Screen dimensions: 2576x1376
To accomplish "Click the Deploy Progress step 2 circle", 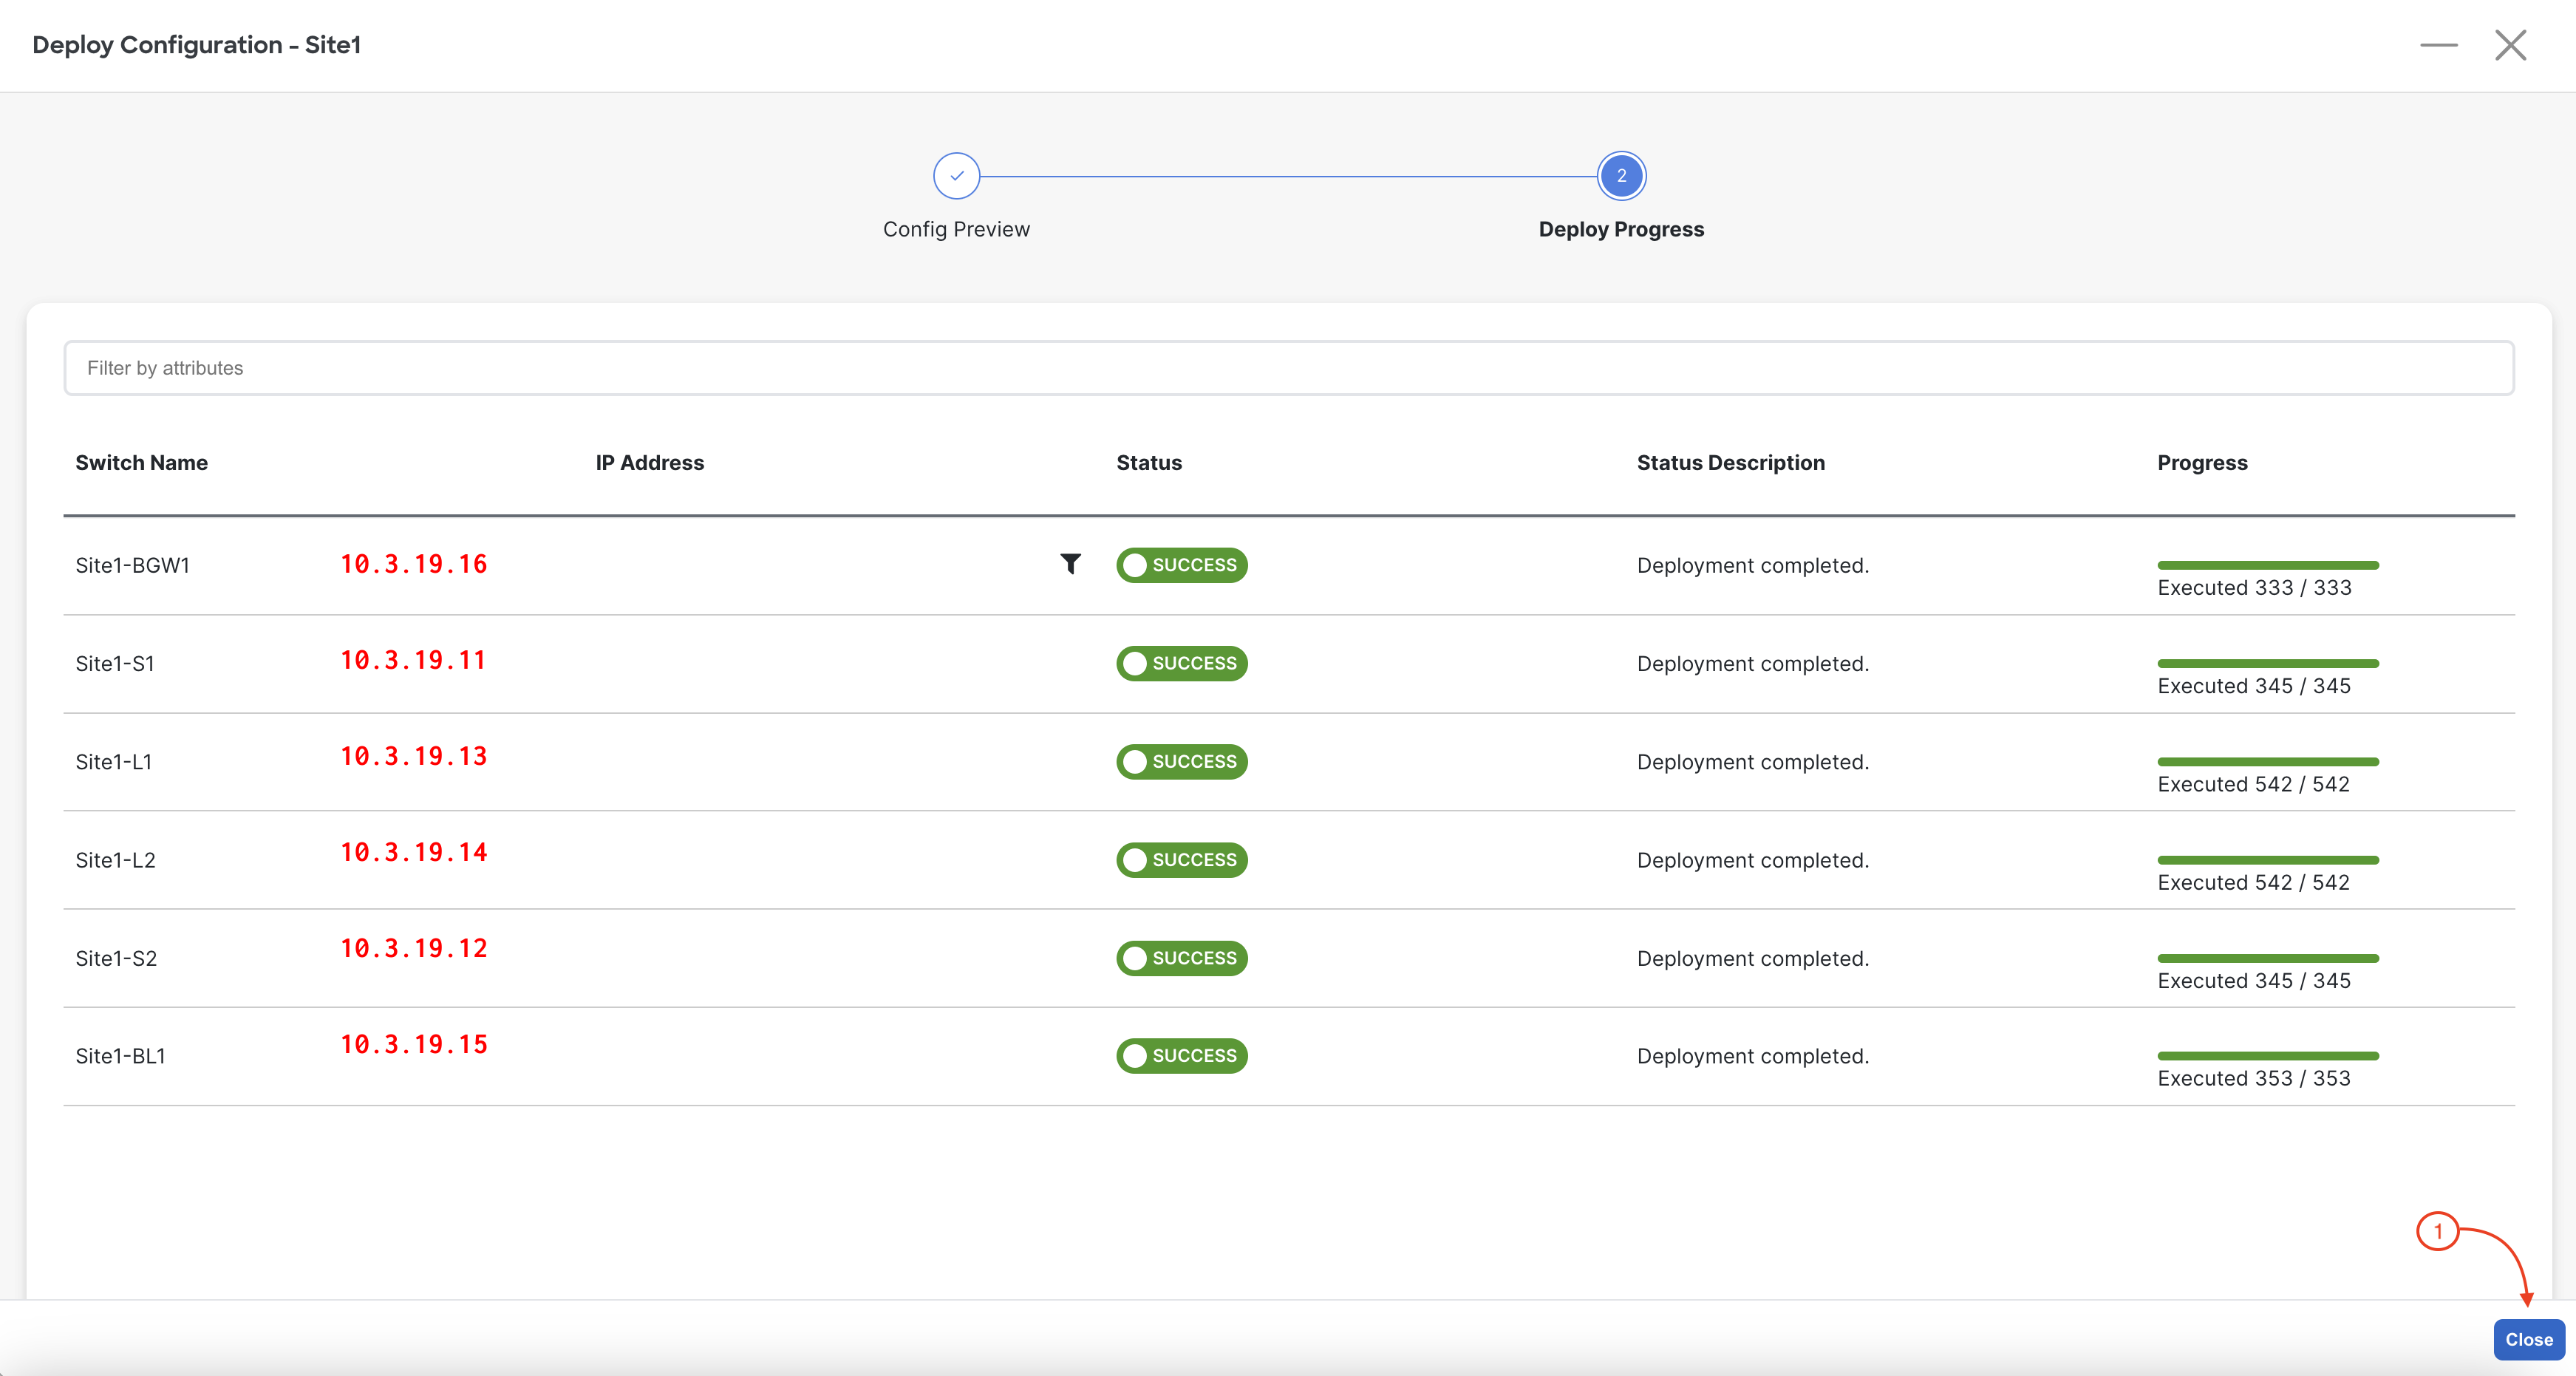I will click(x=1620, y=176).
